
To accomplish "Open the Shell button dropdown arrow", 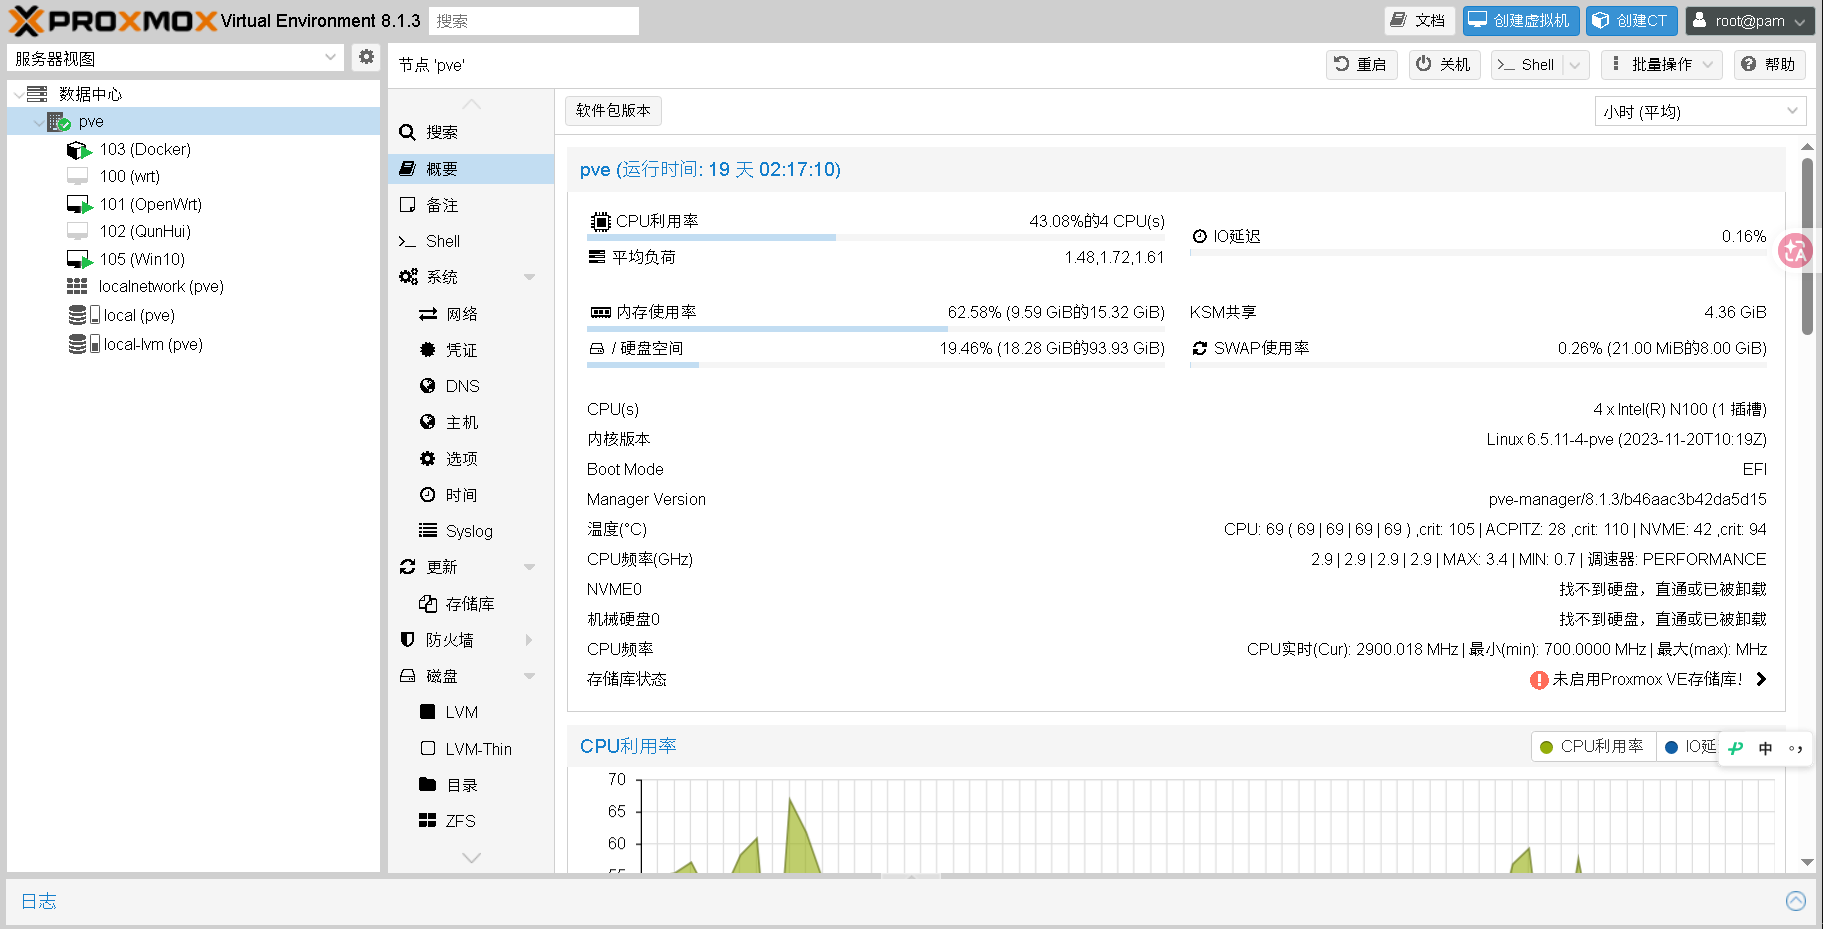I will (1575, 65).
